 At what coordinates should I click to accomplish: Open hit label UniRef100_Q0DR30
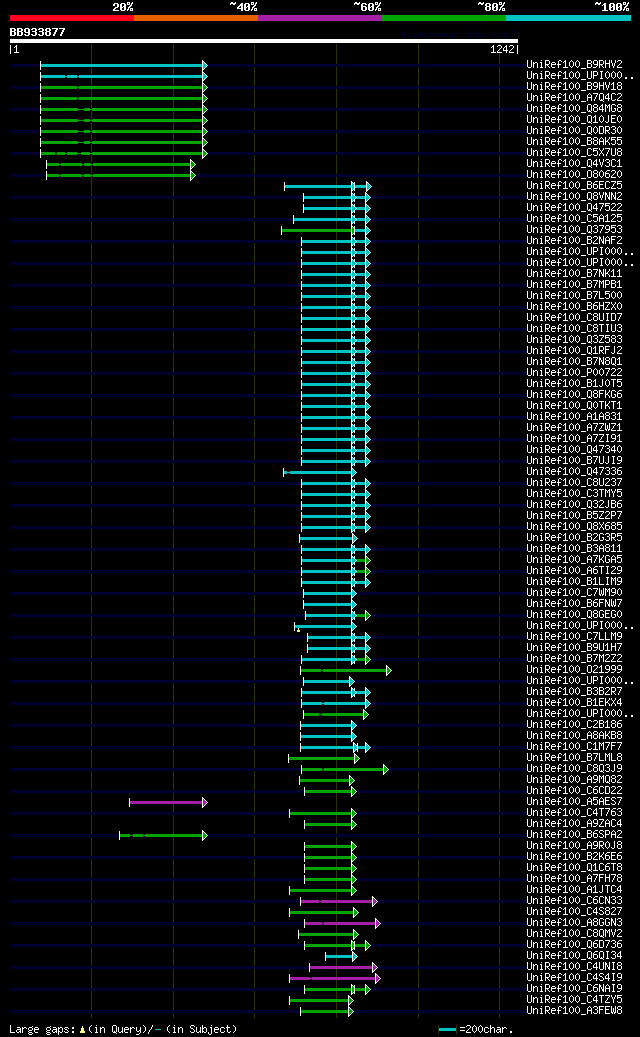pyautogui.click(x=574, y=130)
